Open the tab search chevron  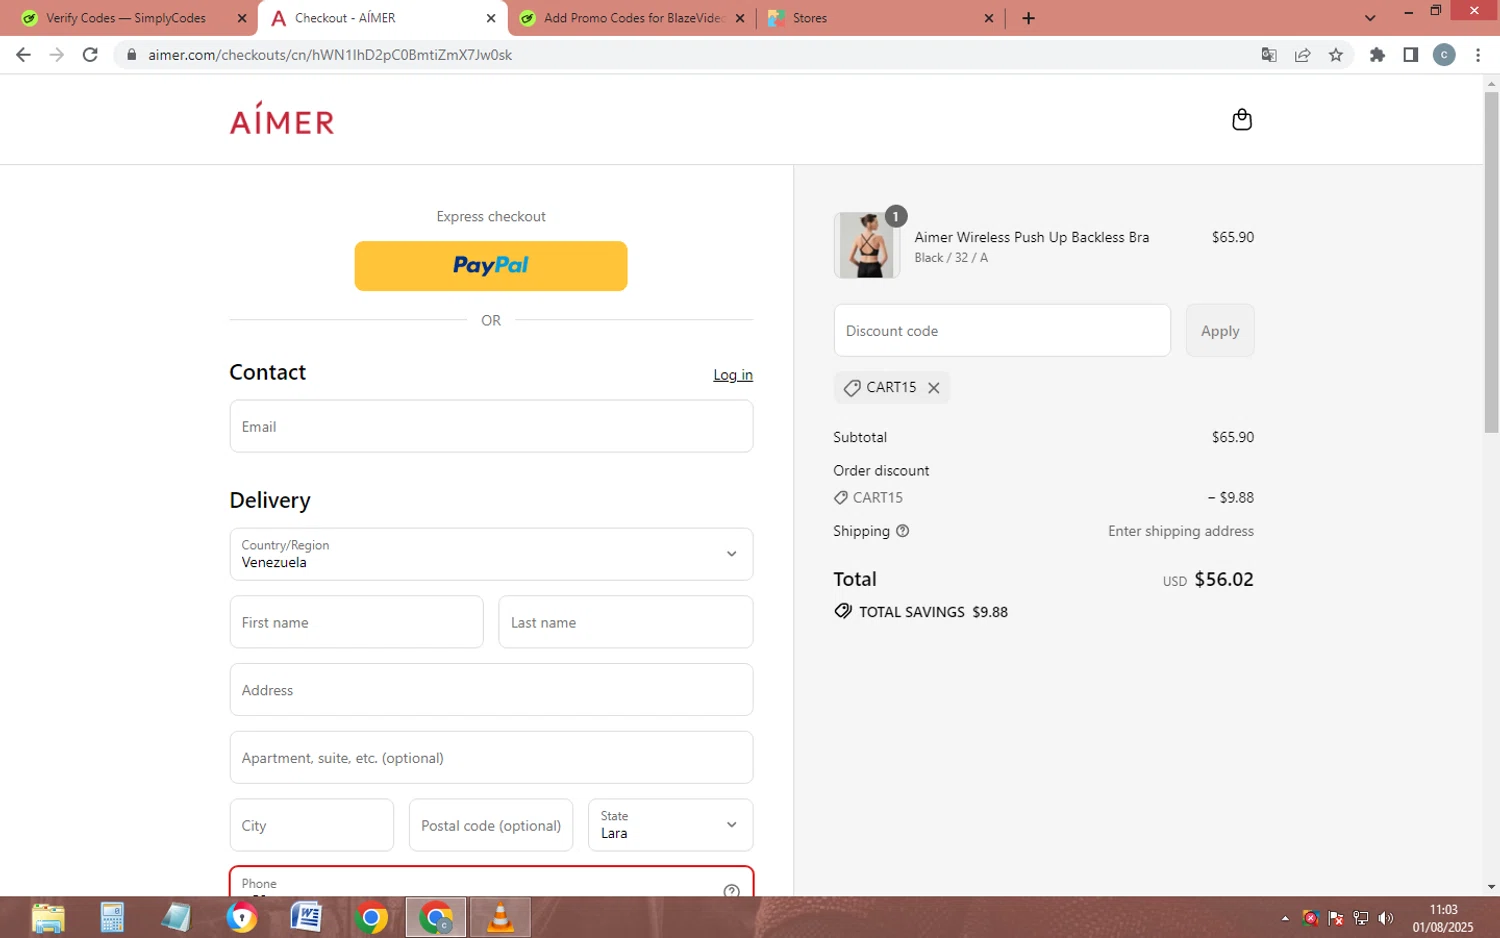pos(1370,18)
